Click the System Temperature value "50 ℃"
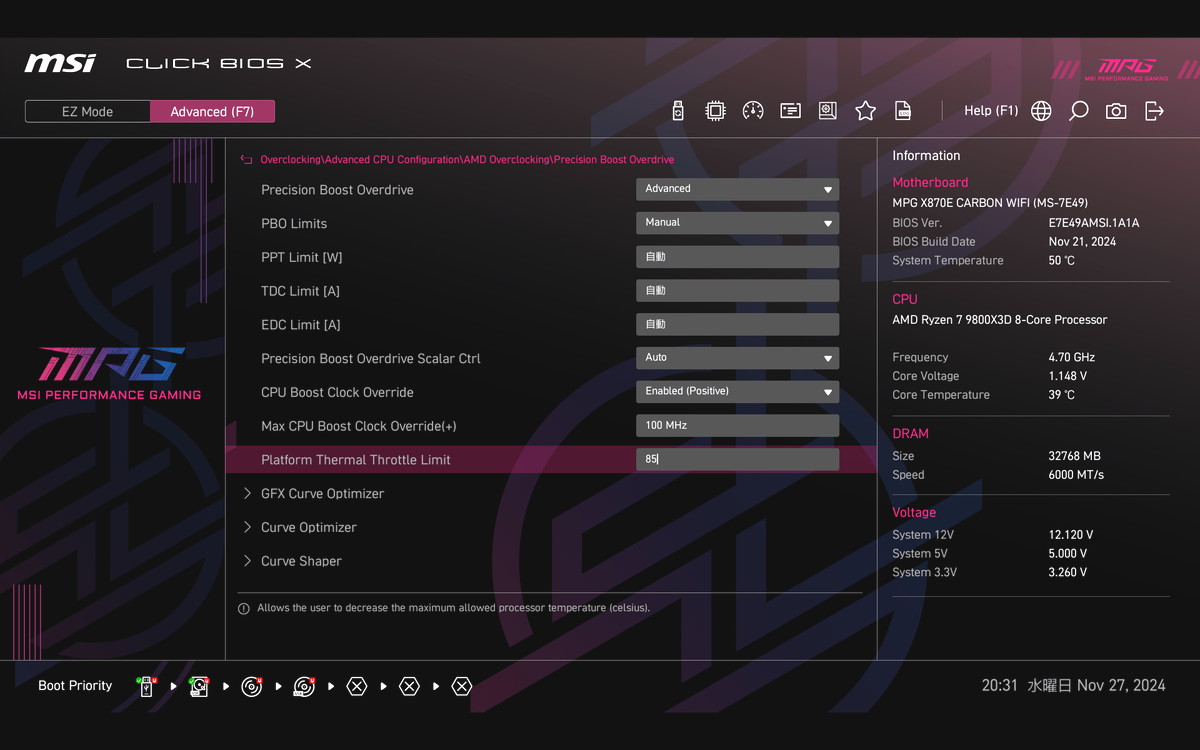Viewport: 1200px width, 750px height. coord(1062,261)
